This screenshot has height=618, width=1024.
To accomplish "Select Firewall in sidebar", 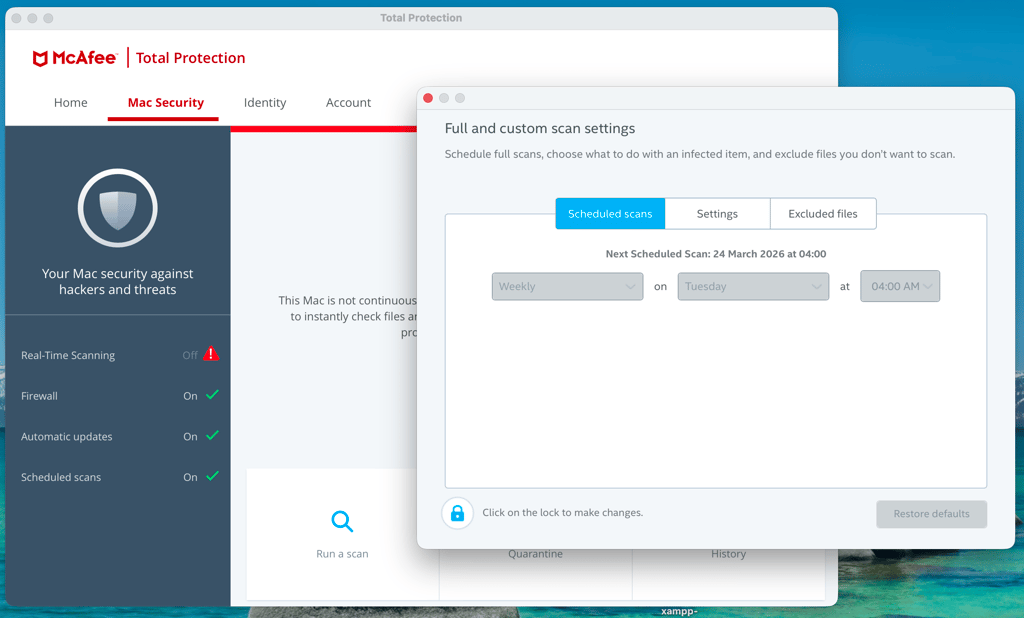I will 39,396.
